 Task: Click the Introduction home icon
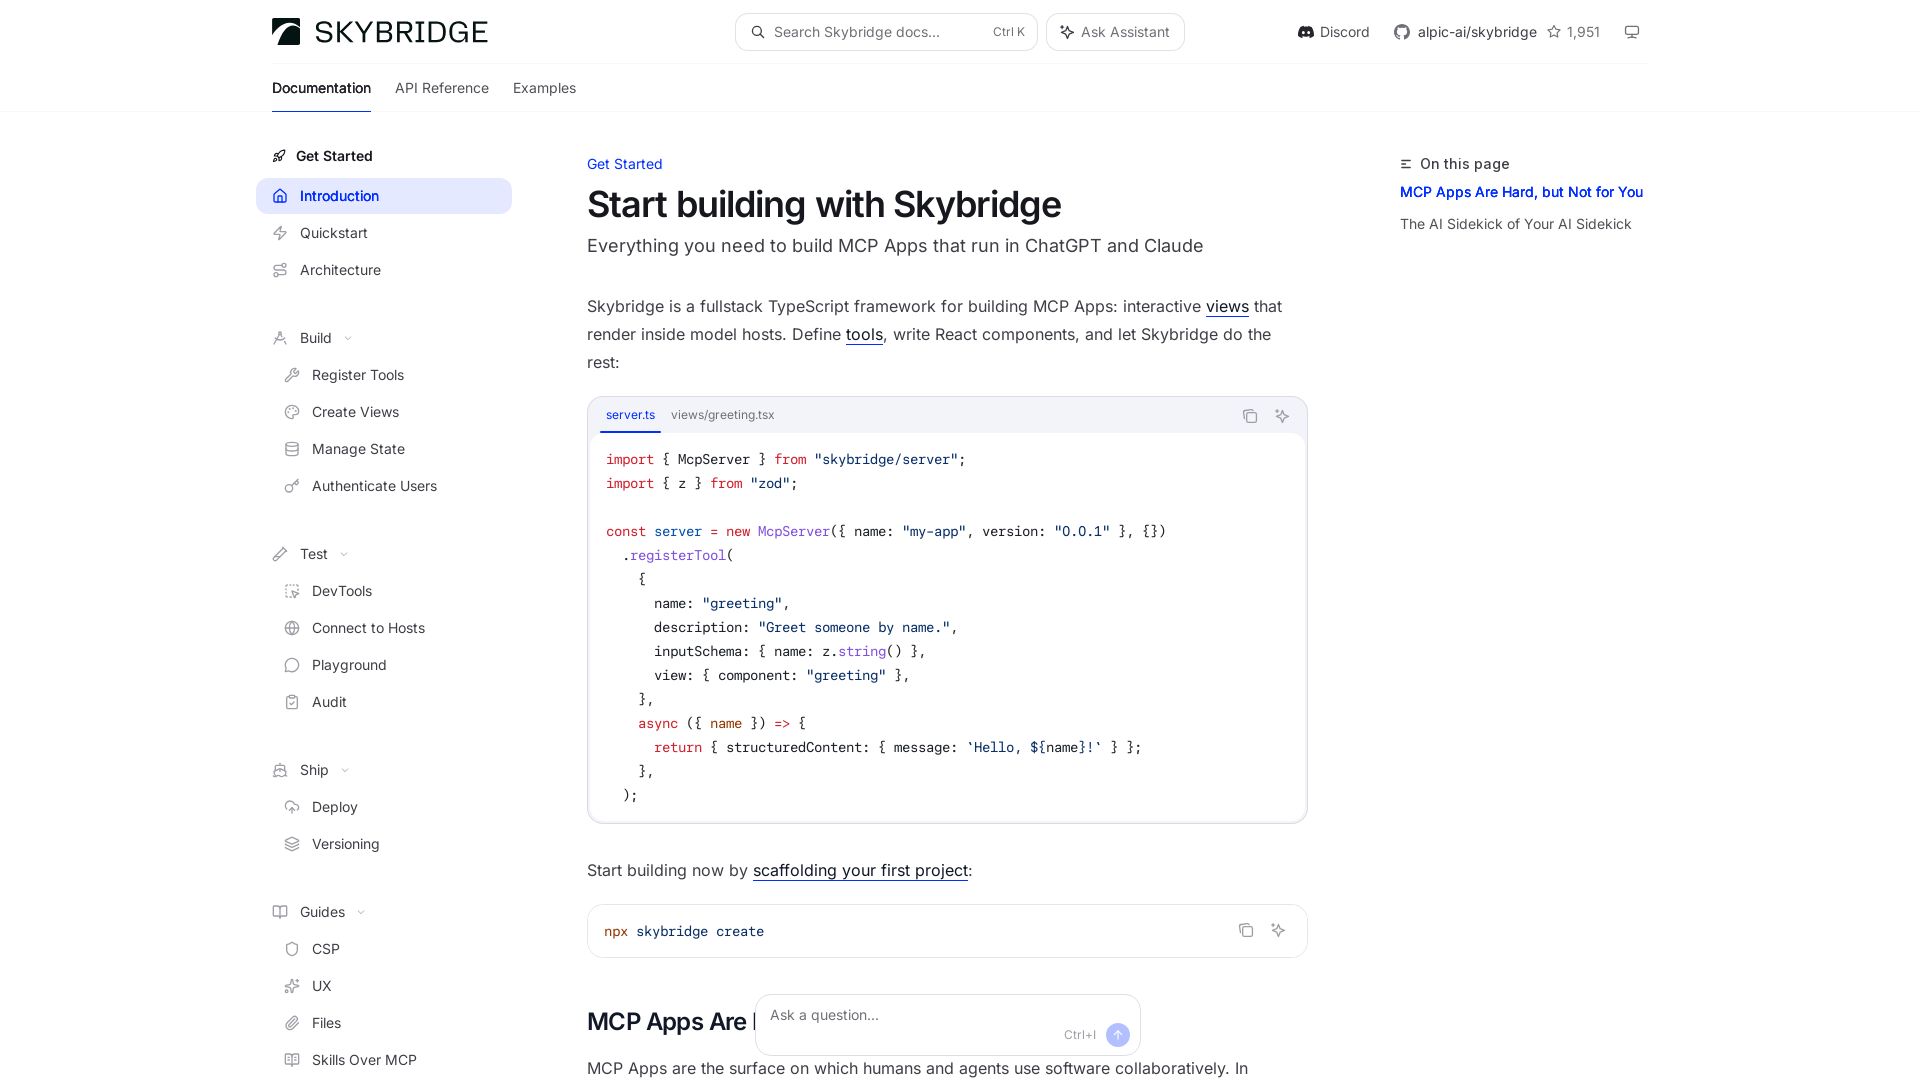click(280, 196)
